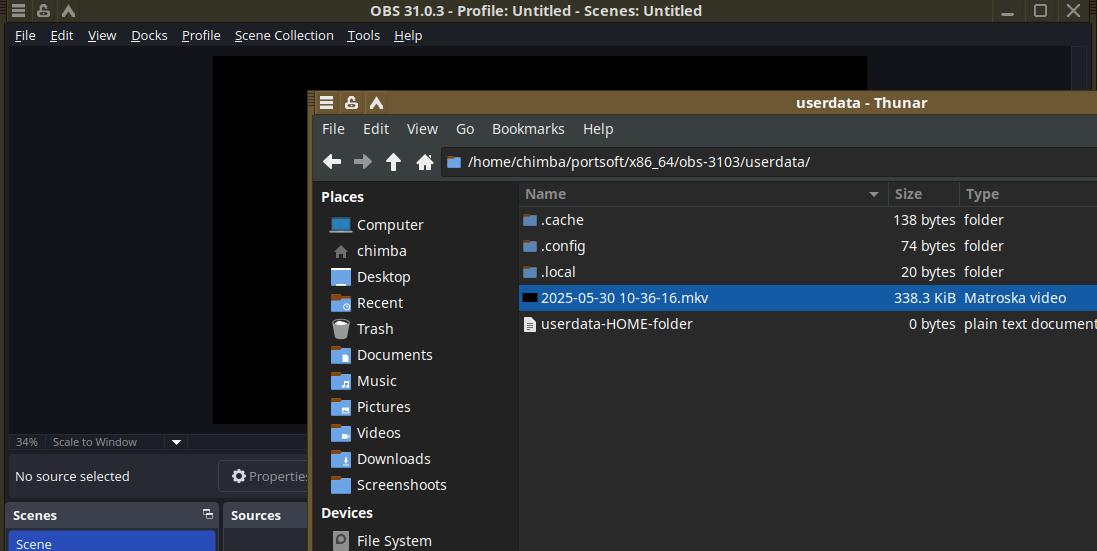1097x551 pixels.
Task: Go forward in Thunar navigation
Action: (x=362, y=162)
